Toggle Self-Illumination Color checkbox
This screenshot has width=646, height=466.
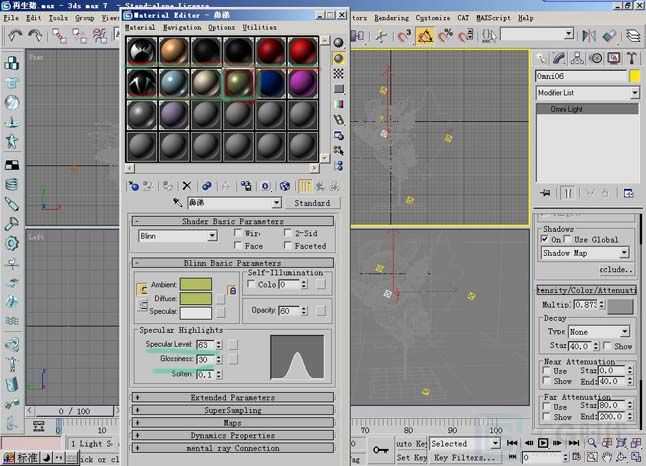coord(251,284)
